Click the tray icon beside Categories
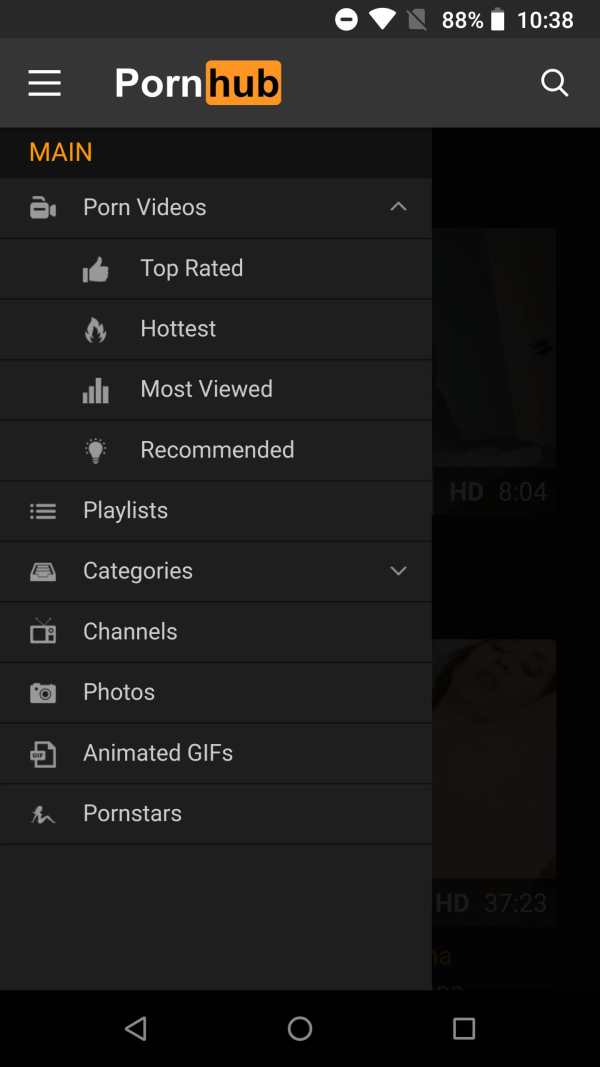Image resolution: width=600 pixels, height=1067 pixels. coord(43,572)
